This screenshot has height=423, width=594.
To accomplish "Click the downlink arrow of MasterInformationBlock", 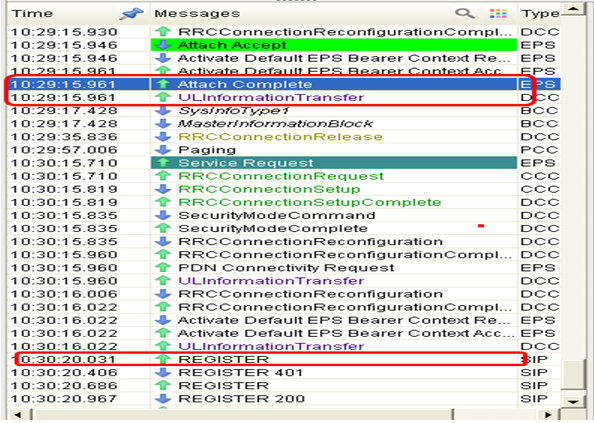I will coord(163,123).
